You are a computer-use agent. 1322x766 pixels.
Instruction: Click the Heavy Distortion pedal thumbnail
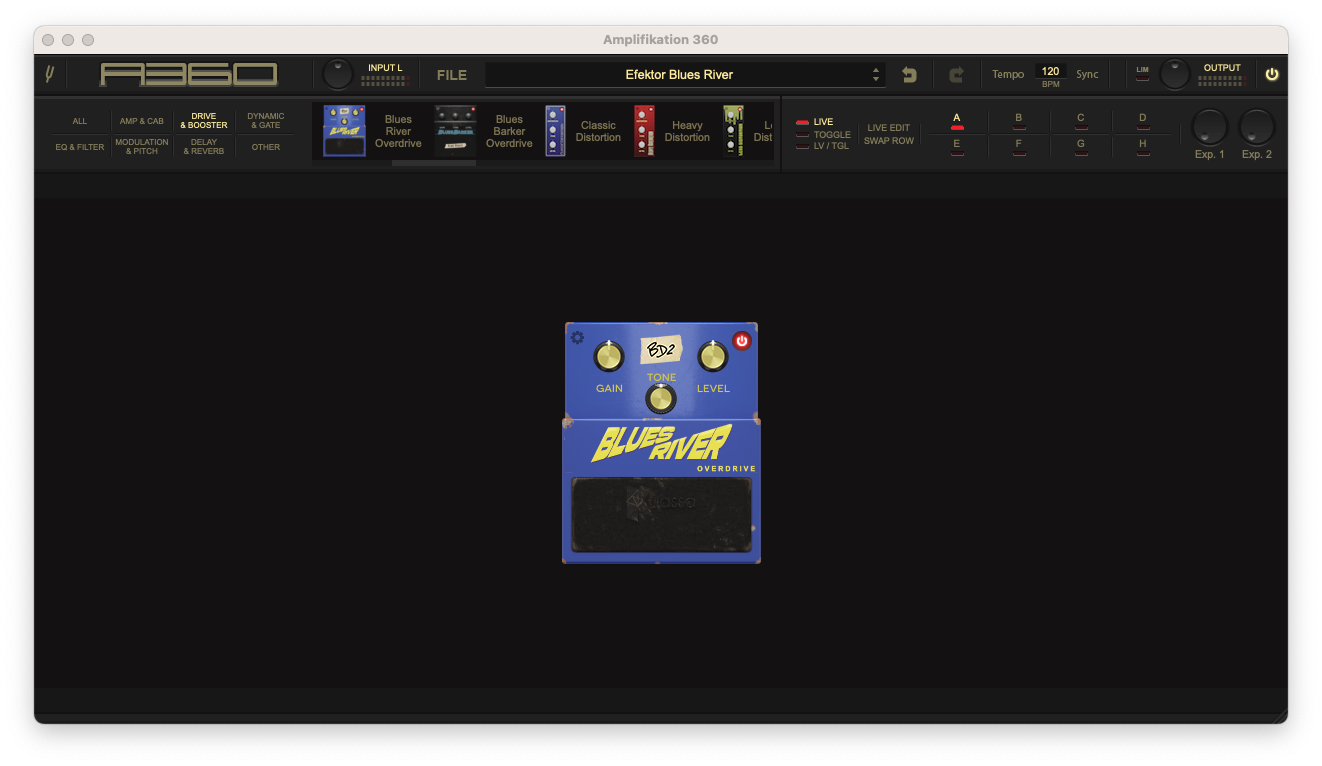[644, 131]
